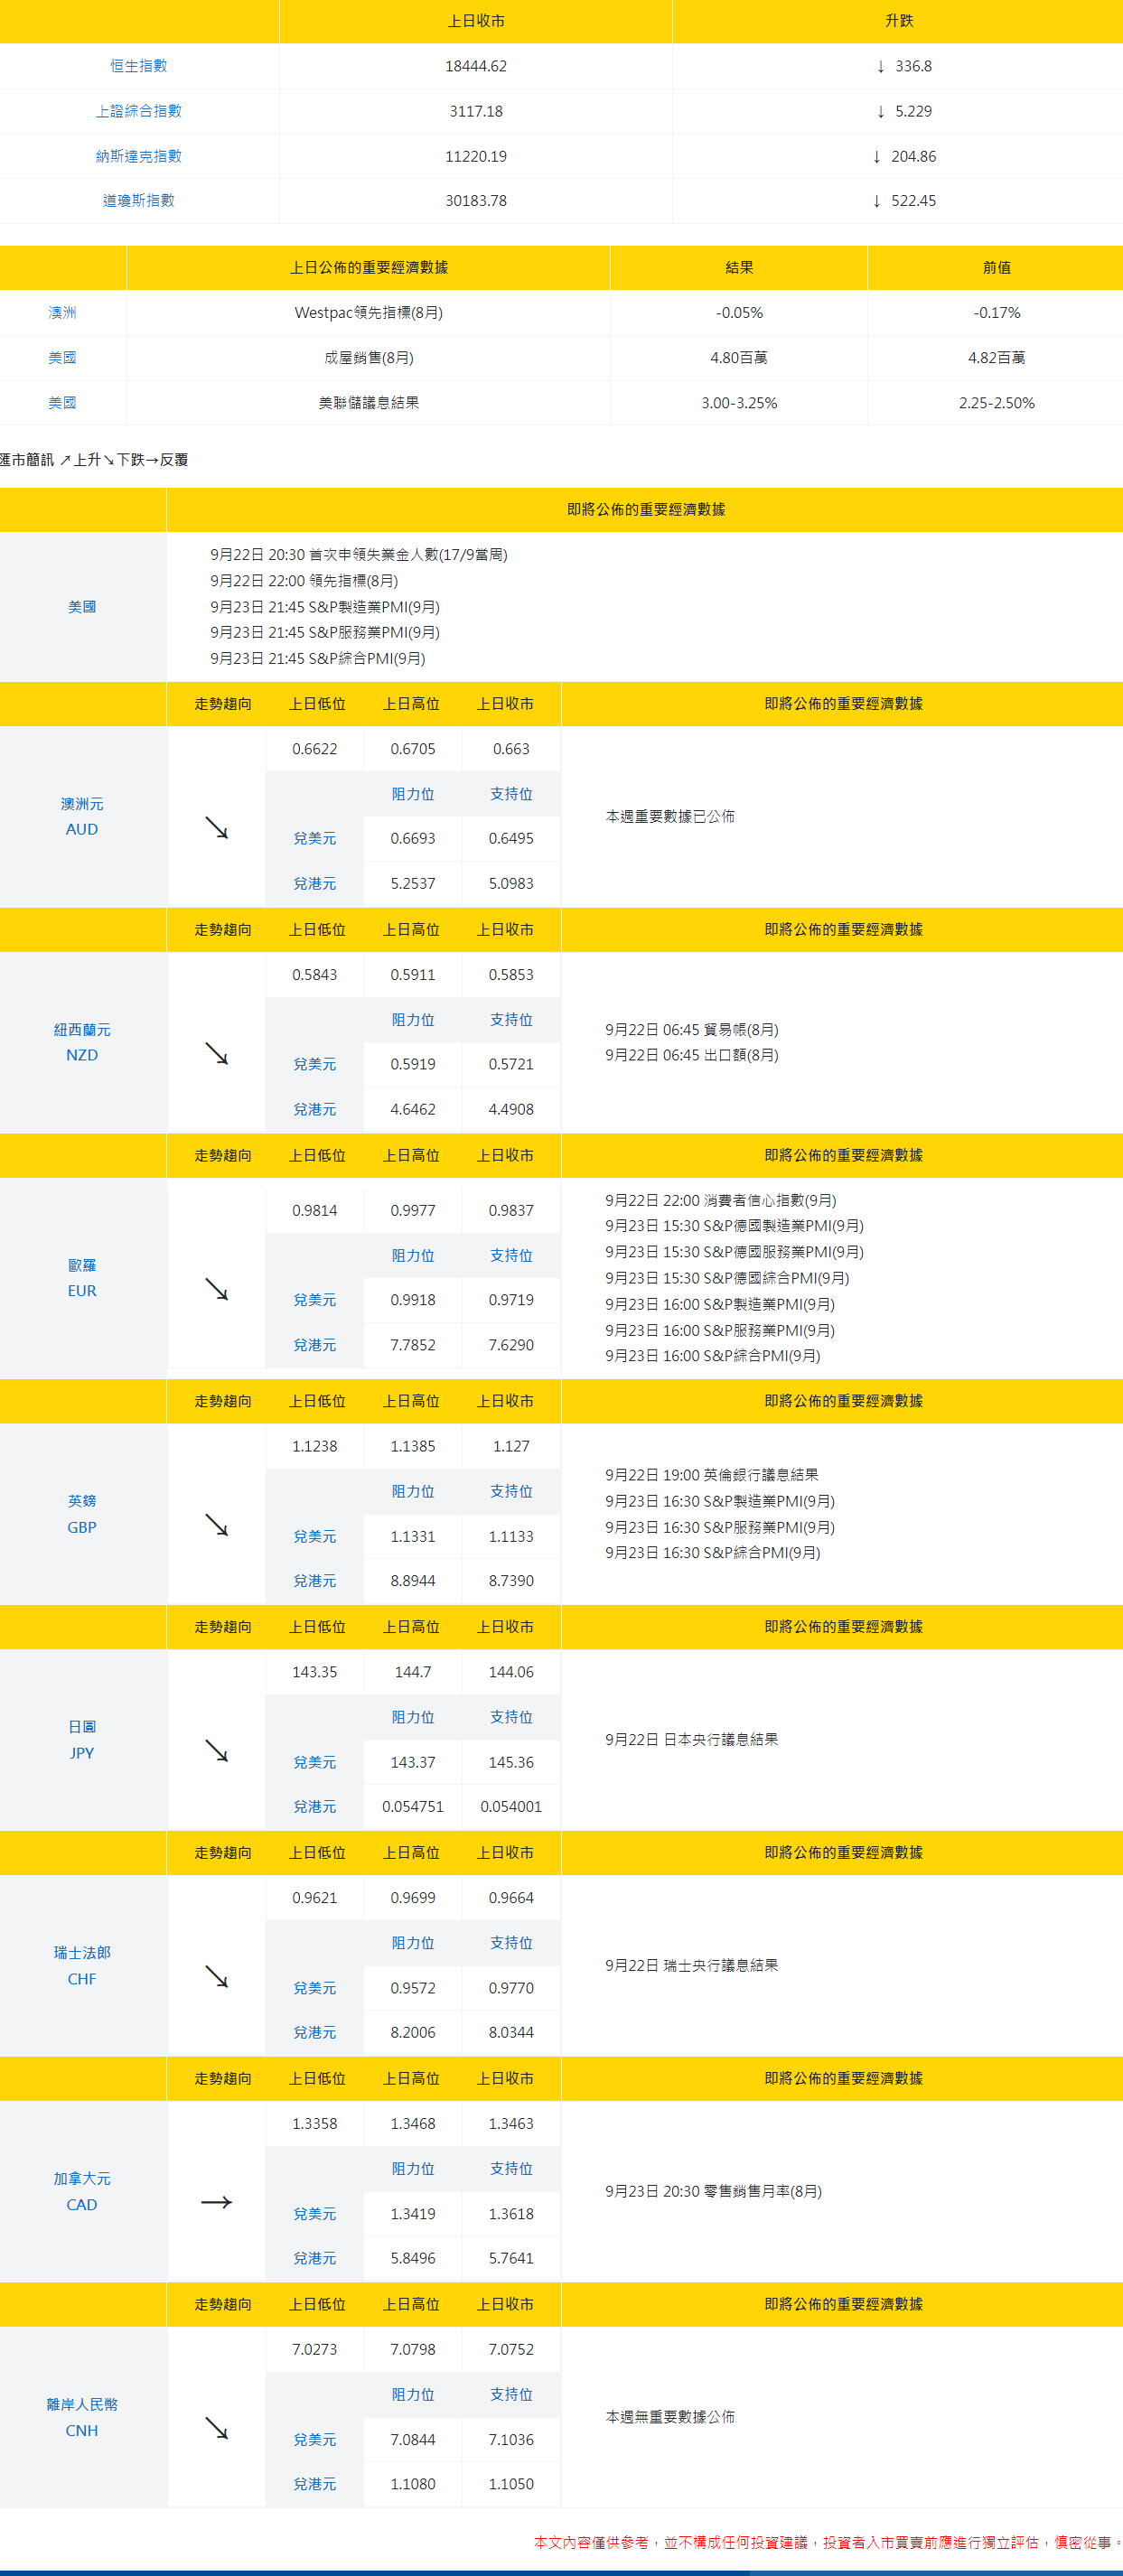Click the down arrow beside 5.229
This screenshot has width=1123, height=2576.
click(880, 111)
